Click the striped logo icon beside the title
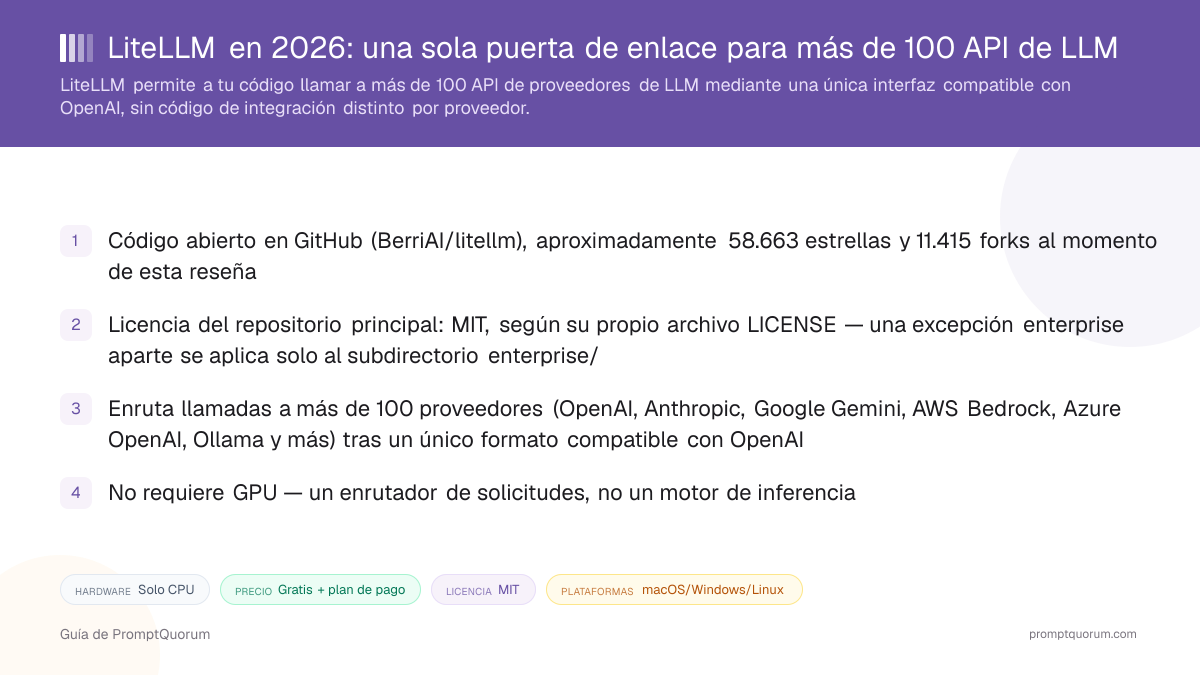1200x675 pixels. coord(77,48)
